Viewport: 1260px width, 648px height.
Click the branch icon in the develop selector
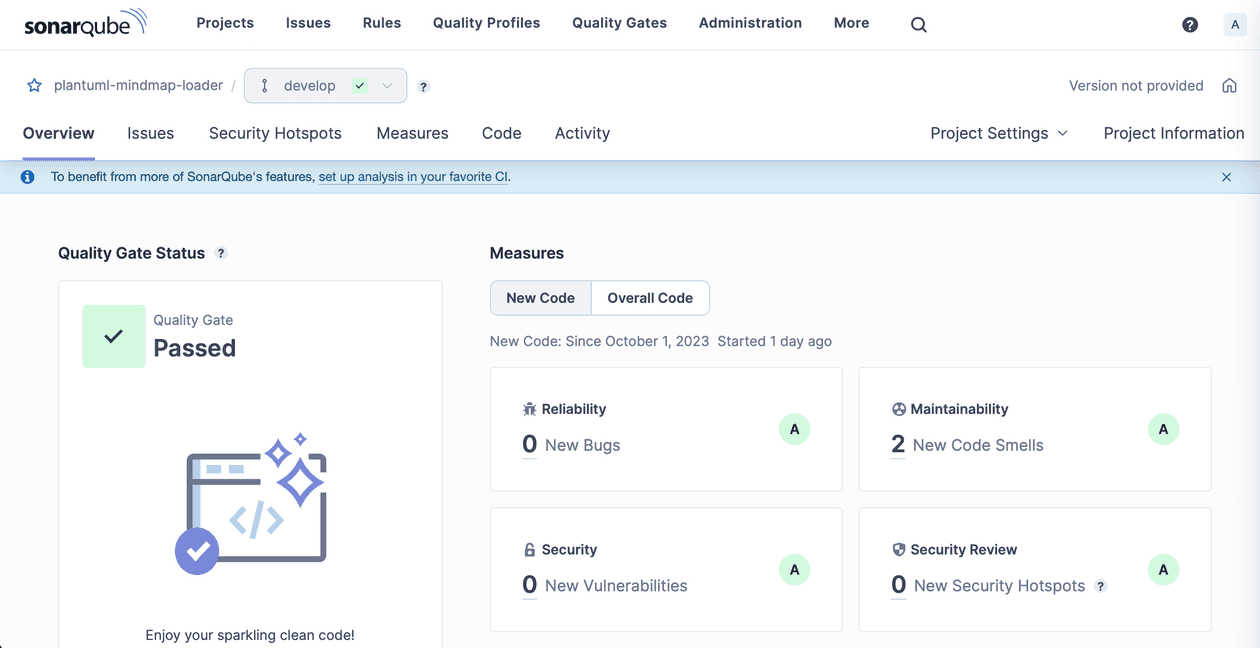[x=263, y=85]
